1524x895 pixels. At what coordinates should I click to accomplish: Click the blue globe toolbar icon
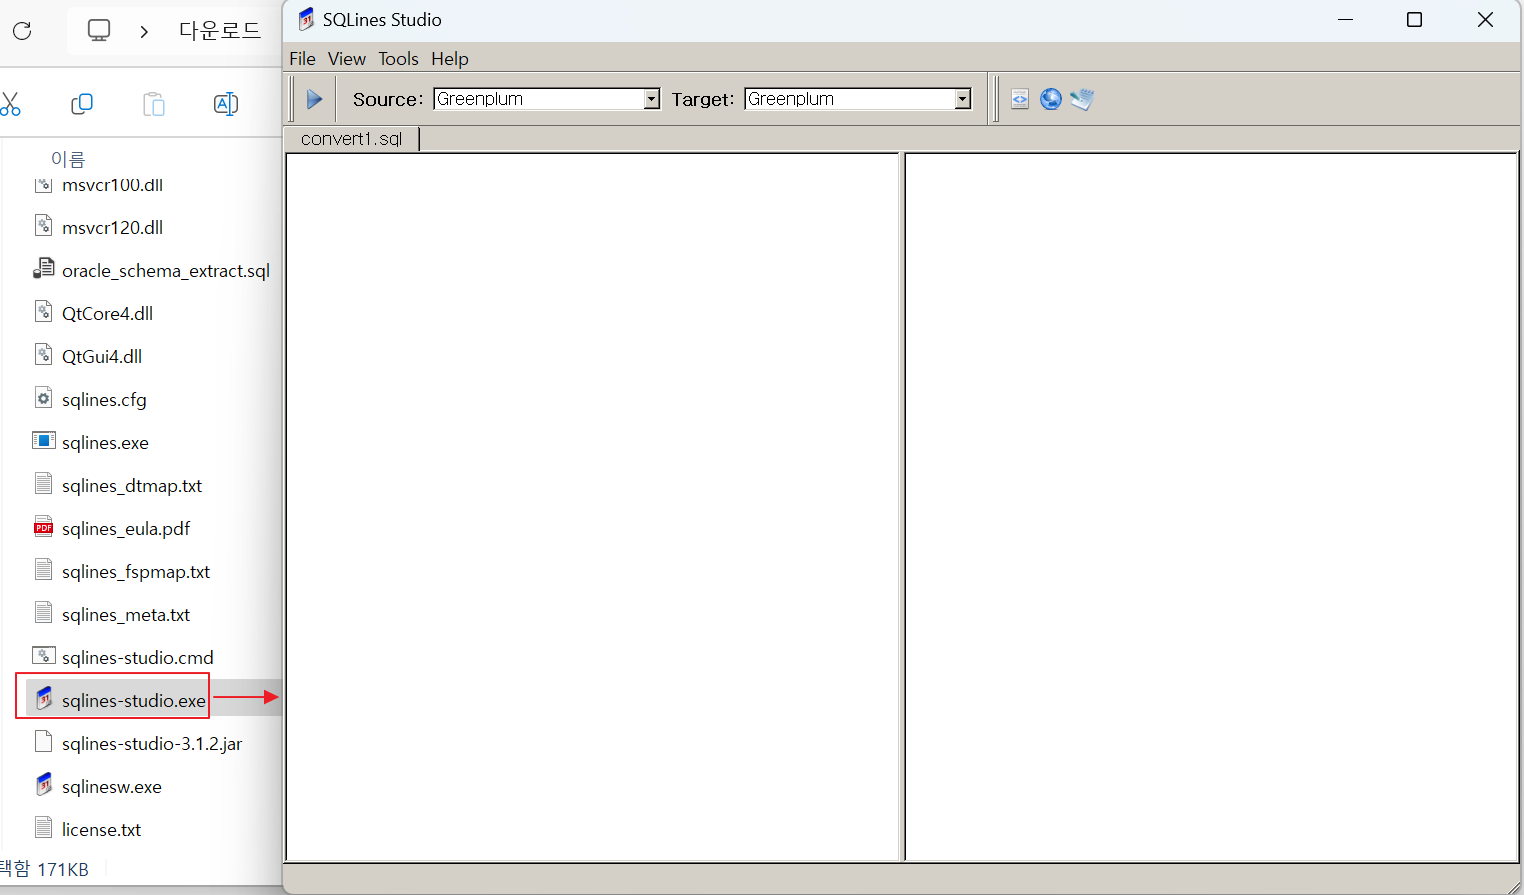[1051, 99]
